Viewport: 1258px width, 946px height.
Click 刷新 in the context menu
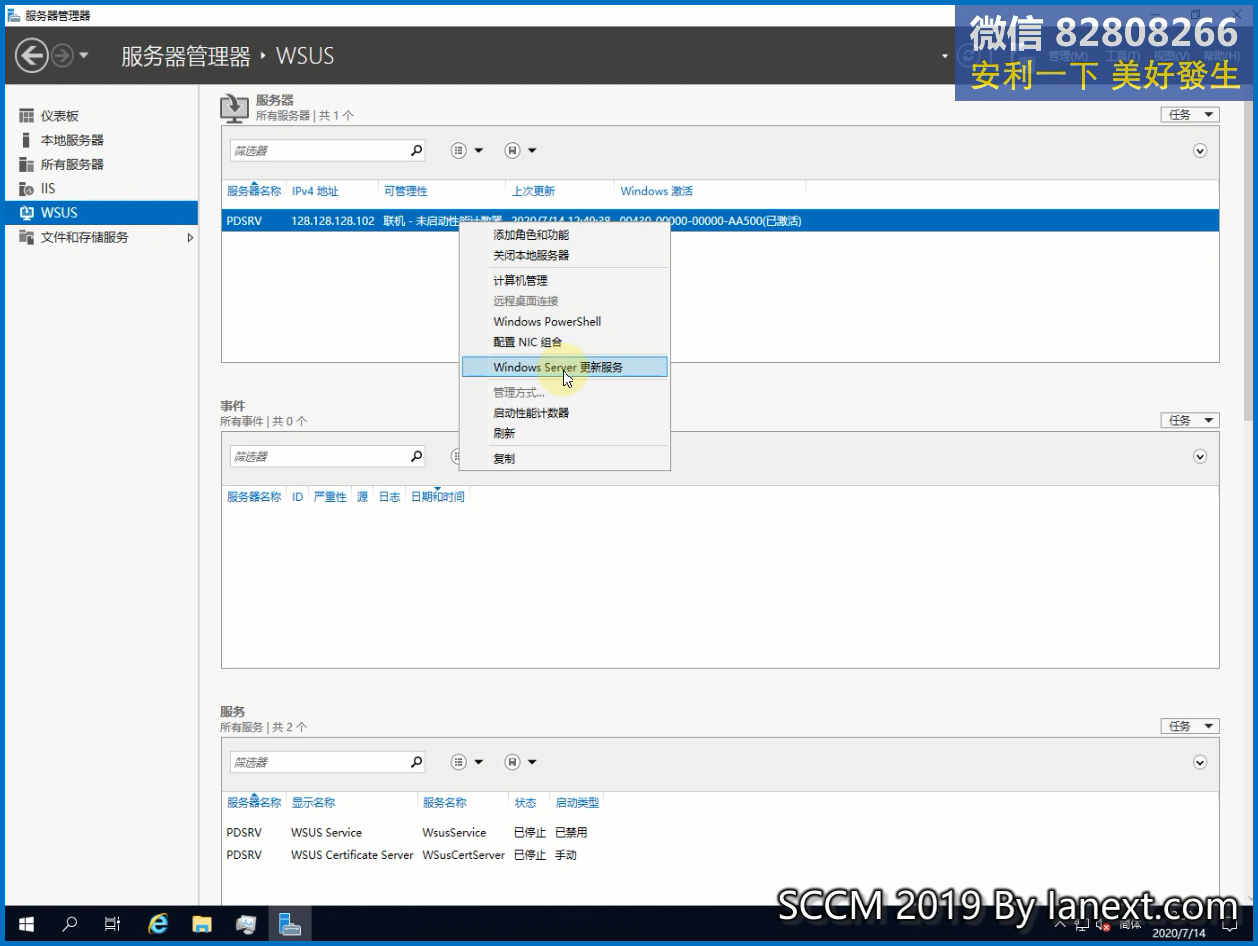[x=565, y=433]
